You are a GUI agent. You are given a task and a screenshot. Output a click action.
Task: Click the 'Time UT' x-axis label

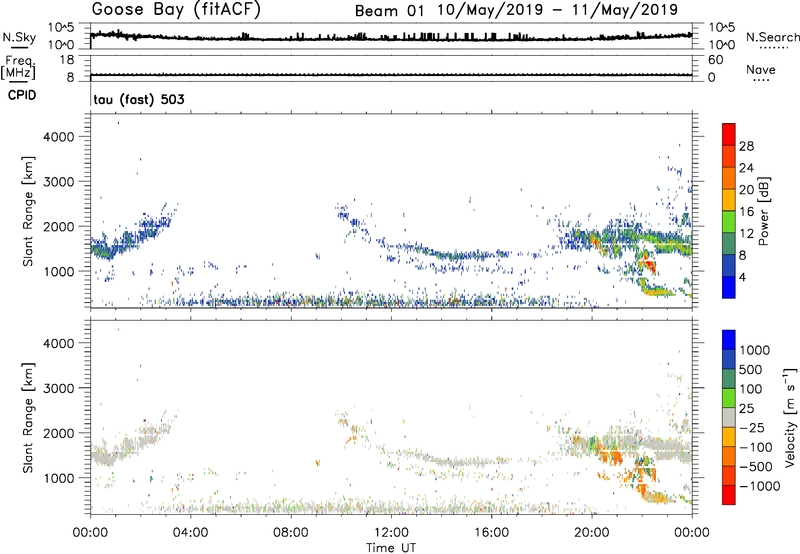pos(391,548)
